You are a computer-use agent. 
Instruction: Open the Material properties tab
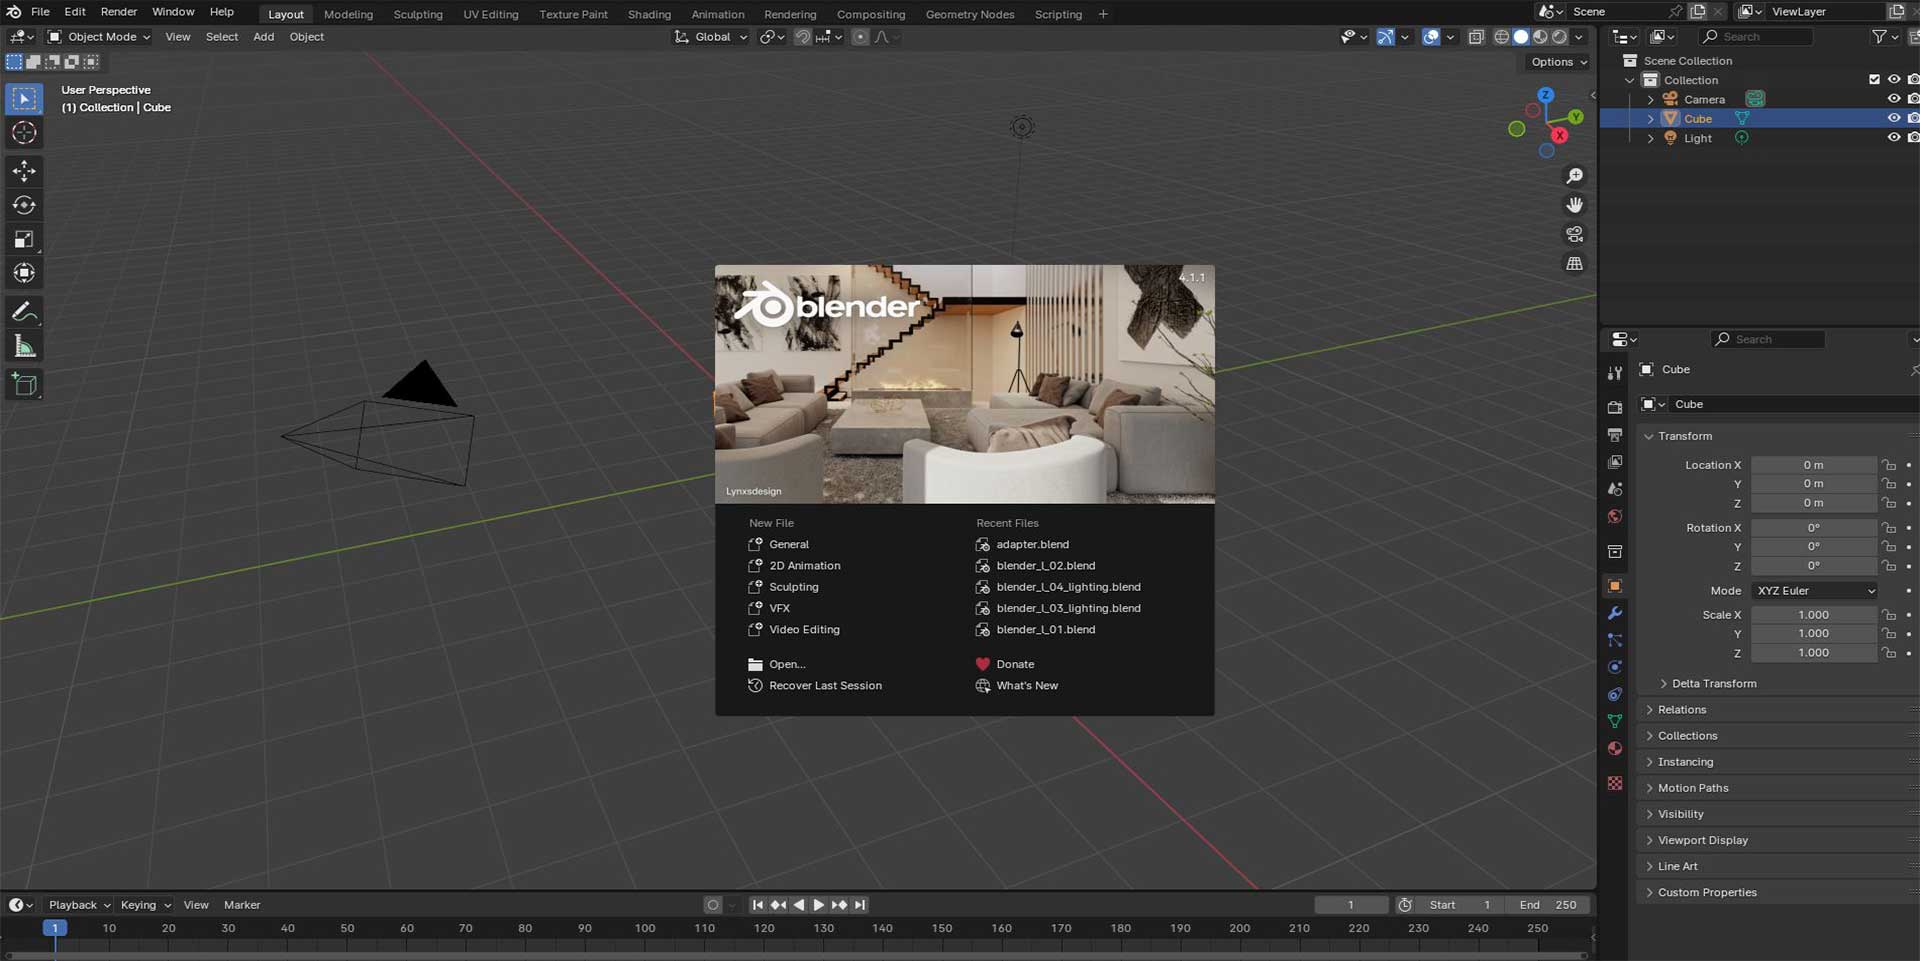pos(1614,749)
